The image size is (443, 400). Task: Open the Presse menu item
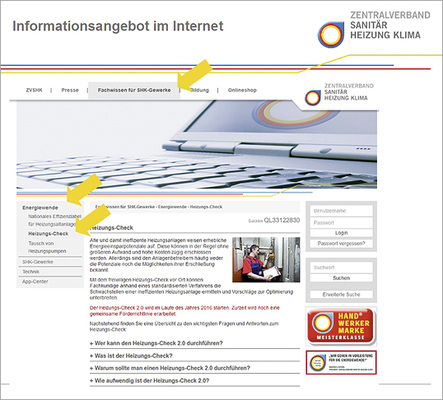pos(70,90)
